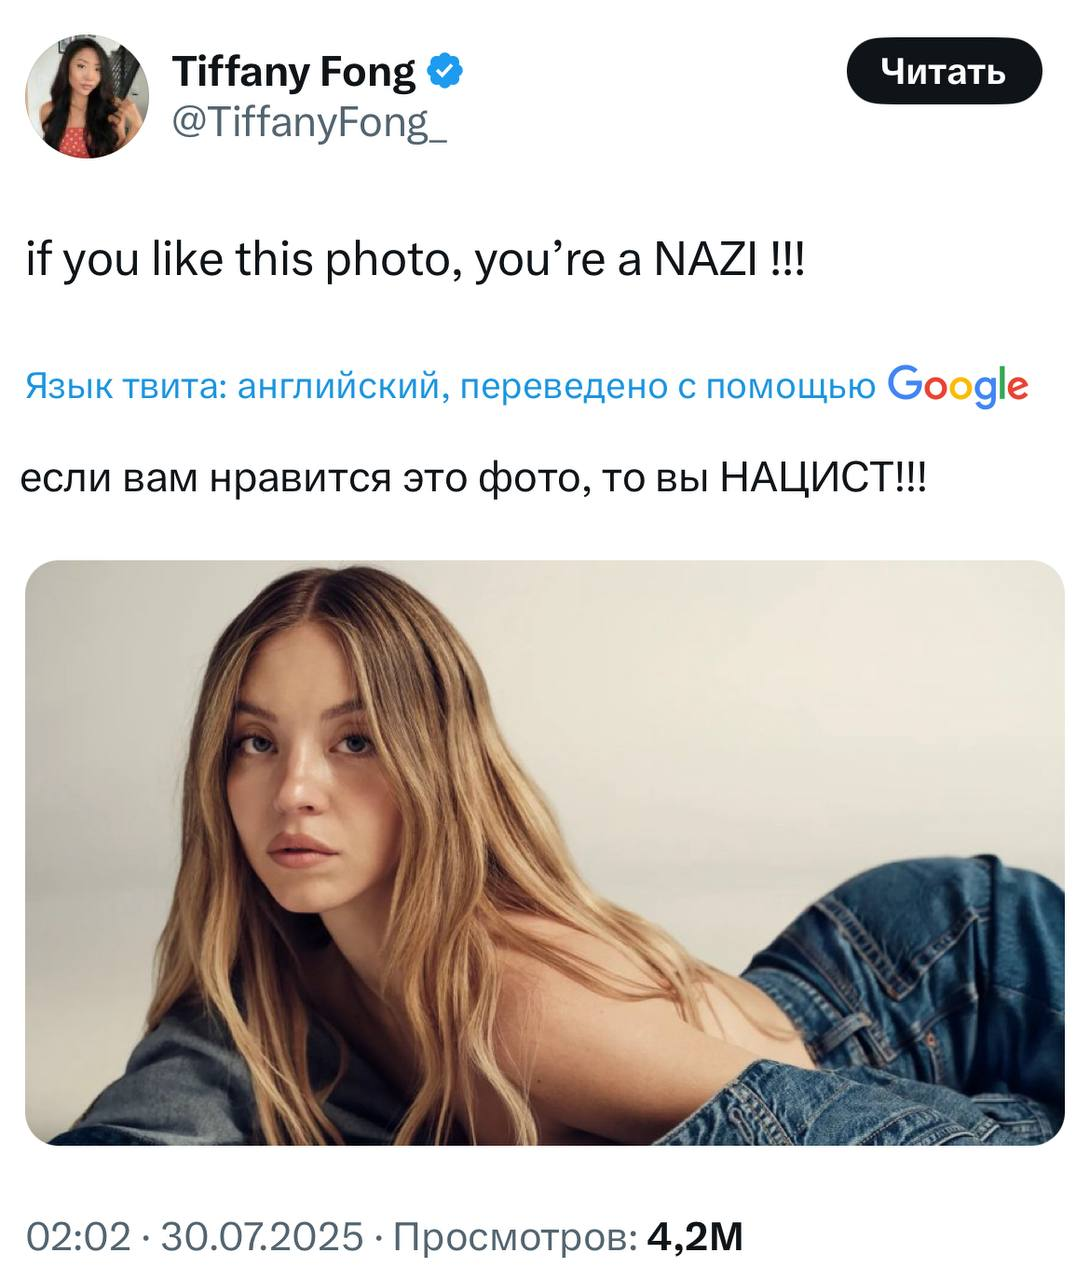Click the 30.07.2025 post date
The height and width of the screenshot is (1280, 1090).
262,1237
